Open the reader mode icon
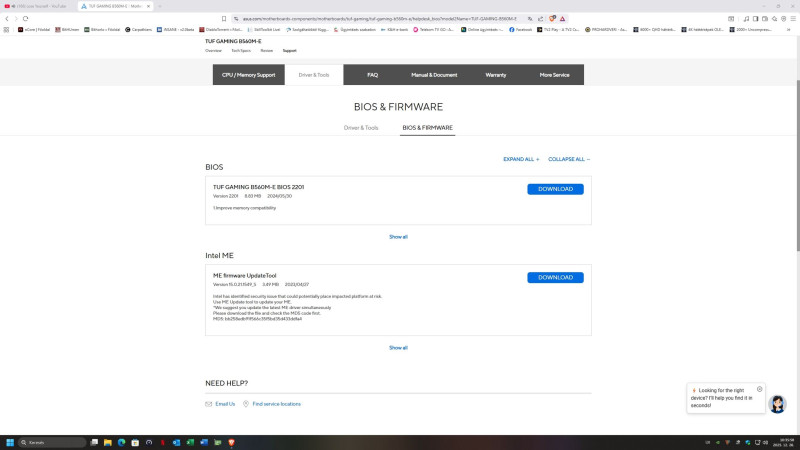This screenshot has width=800, height=450. [731, 19]
